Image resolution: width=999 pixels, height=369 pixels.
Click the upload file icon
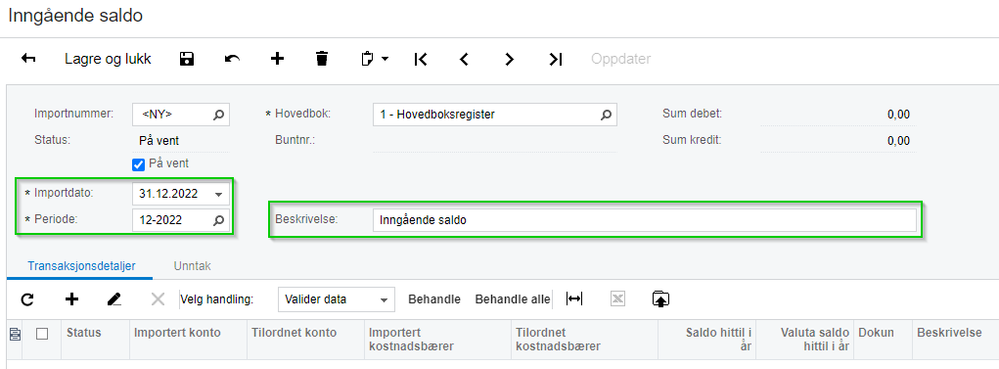[x=661, y=299]
